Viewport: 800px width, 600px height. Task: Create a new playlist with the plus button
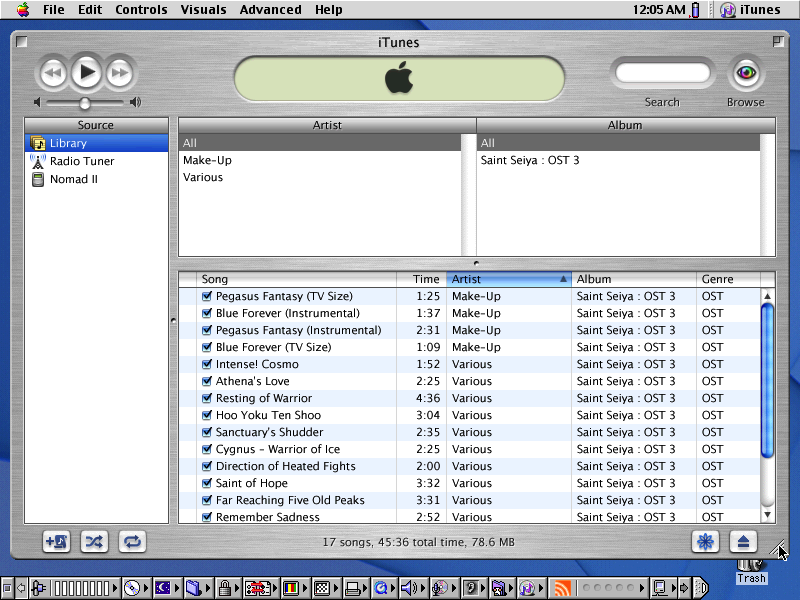(x=56, y=542)
